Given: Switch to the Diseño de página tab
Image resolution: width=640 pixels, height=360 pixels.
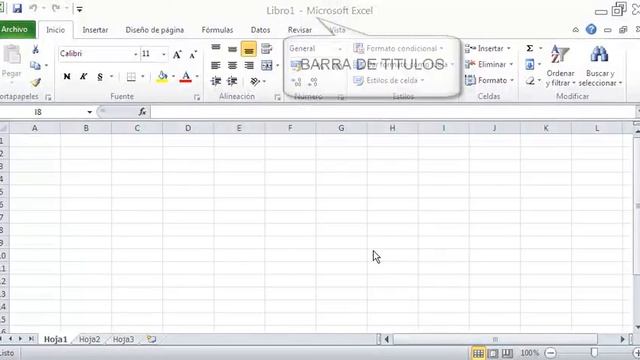Looking at the screenshot, I should coord(155,30).
